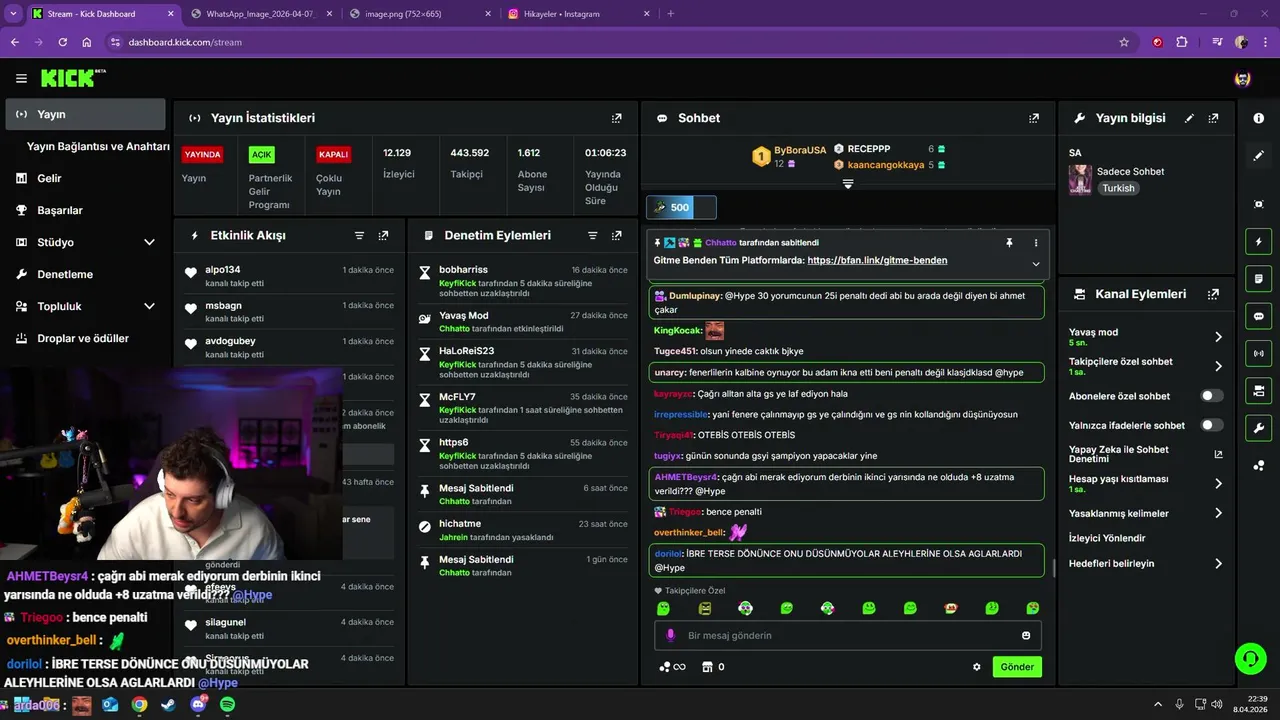
Task: Click the Kick logo
Action: (73, 78)
